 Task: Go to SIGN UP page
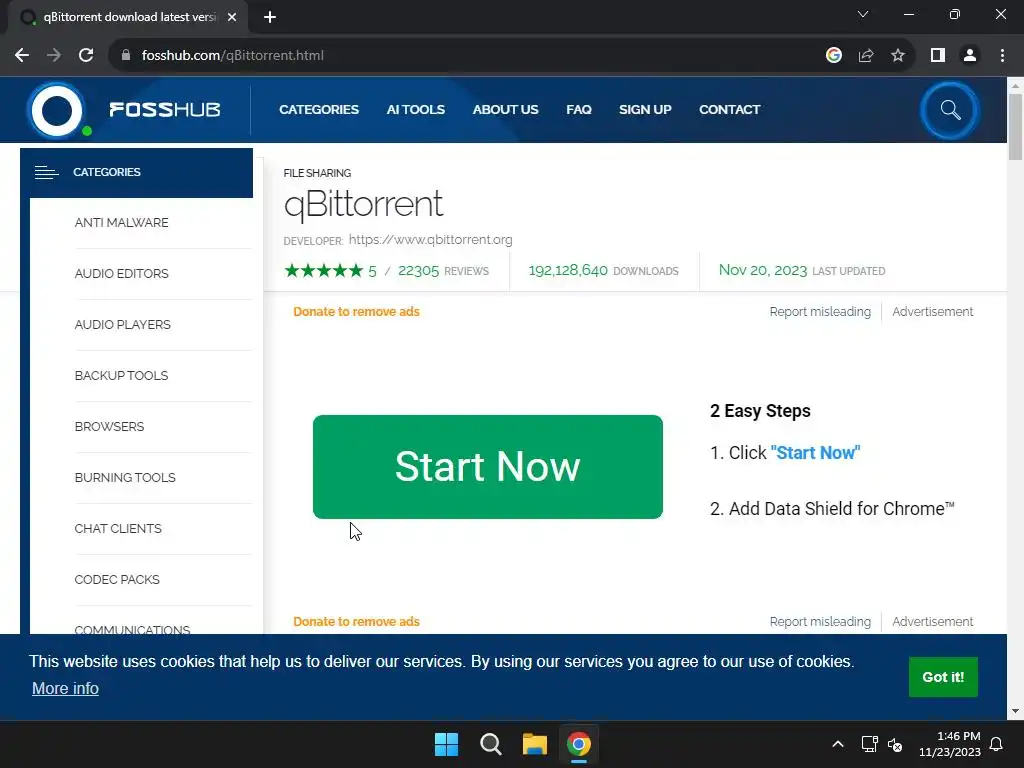click(645, 110)
